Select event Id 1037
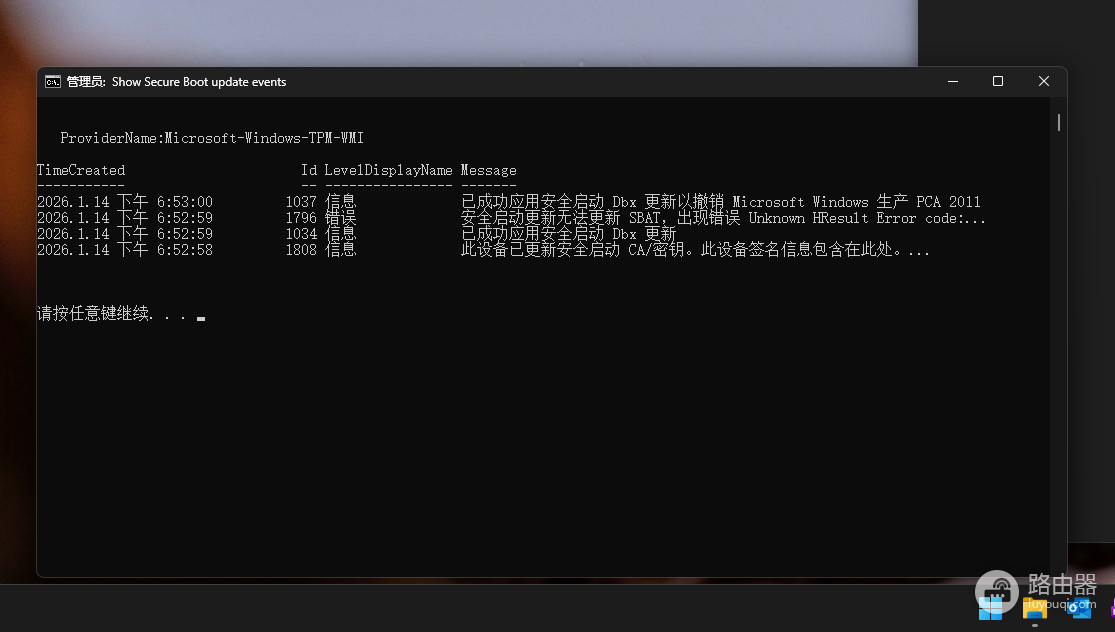This screenshot has height=632, width=1115. [x=301, y=202]
